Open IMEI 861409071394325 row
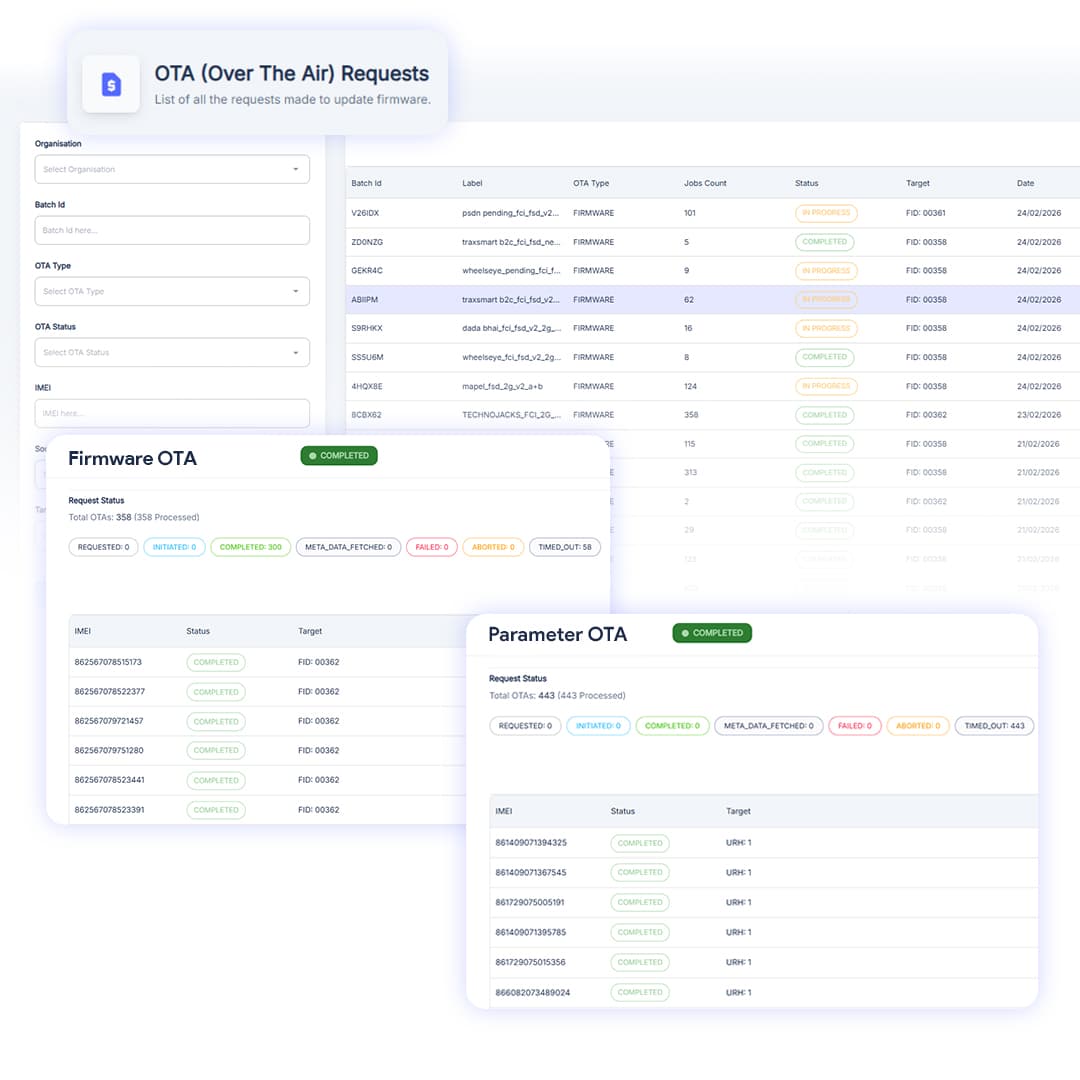This screenshot has width=1080, height=1080. (763, 843)
